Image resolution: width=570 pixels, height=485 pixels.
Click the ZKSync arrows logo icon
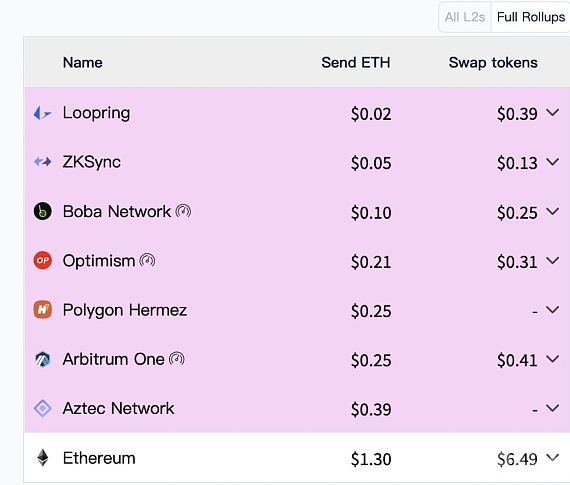43,161
